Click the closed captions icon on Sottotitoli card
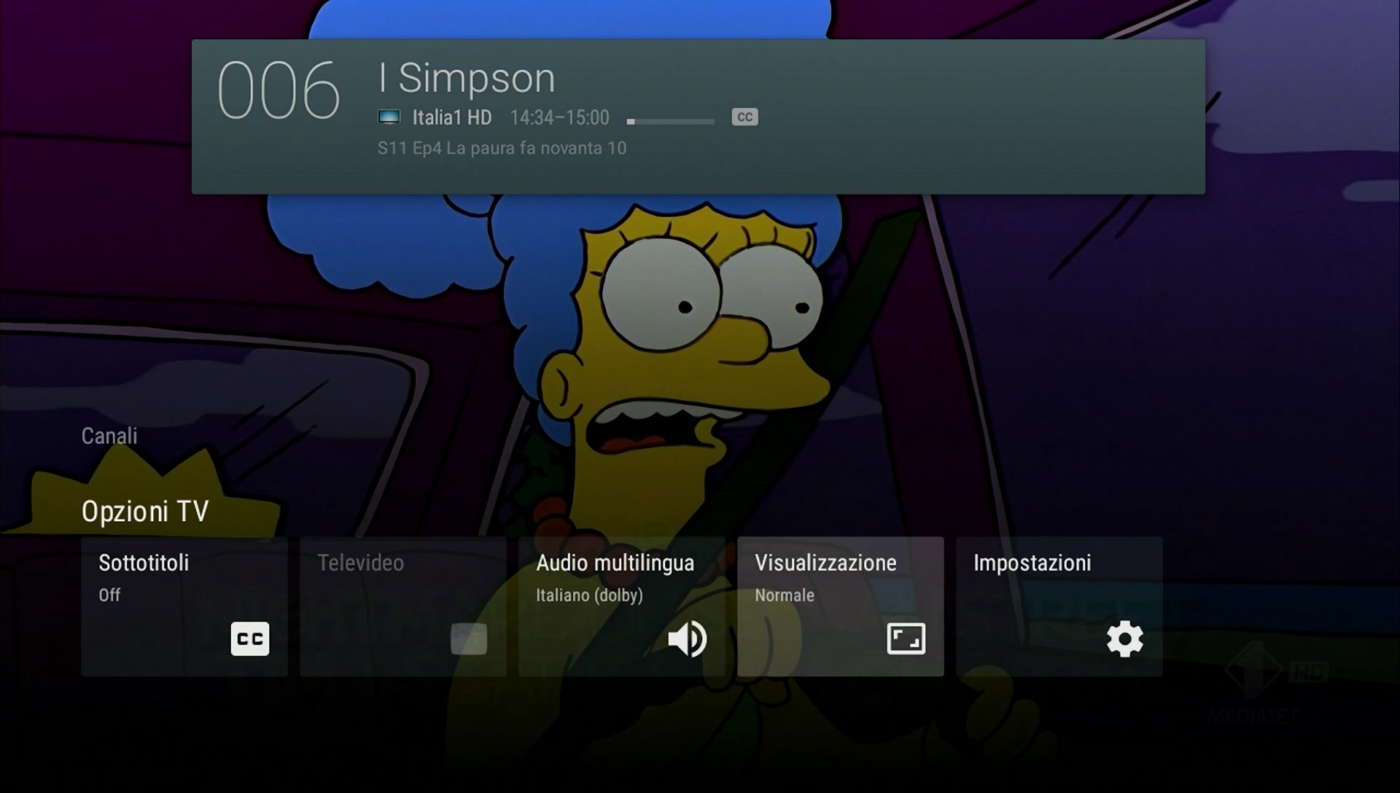The width and height of the screenshot is (1400, 793). (x=250, y=639)
